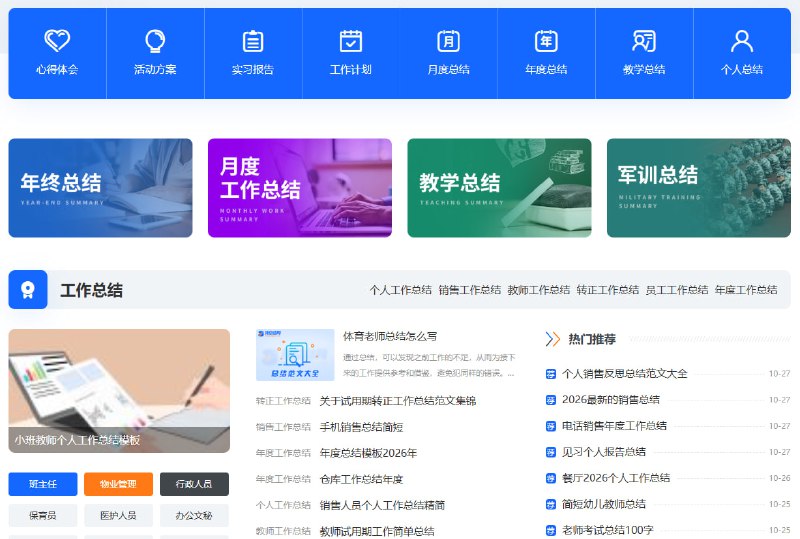800x539 pixels.
Task: Click the person icon above 个人总结
Action: 742,41
